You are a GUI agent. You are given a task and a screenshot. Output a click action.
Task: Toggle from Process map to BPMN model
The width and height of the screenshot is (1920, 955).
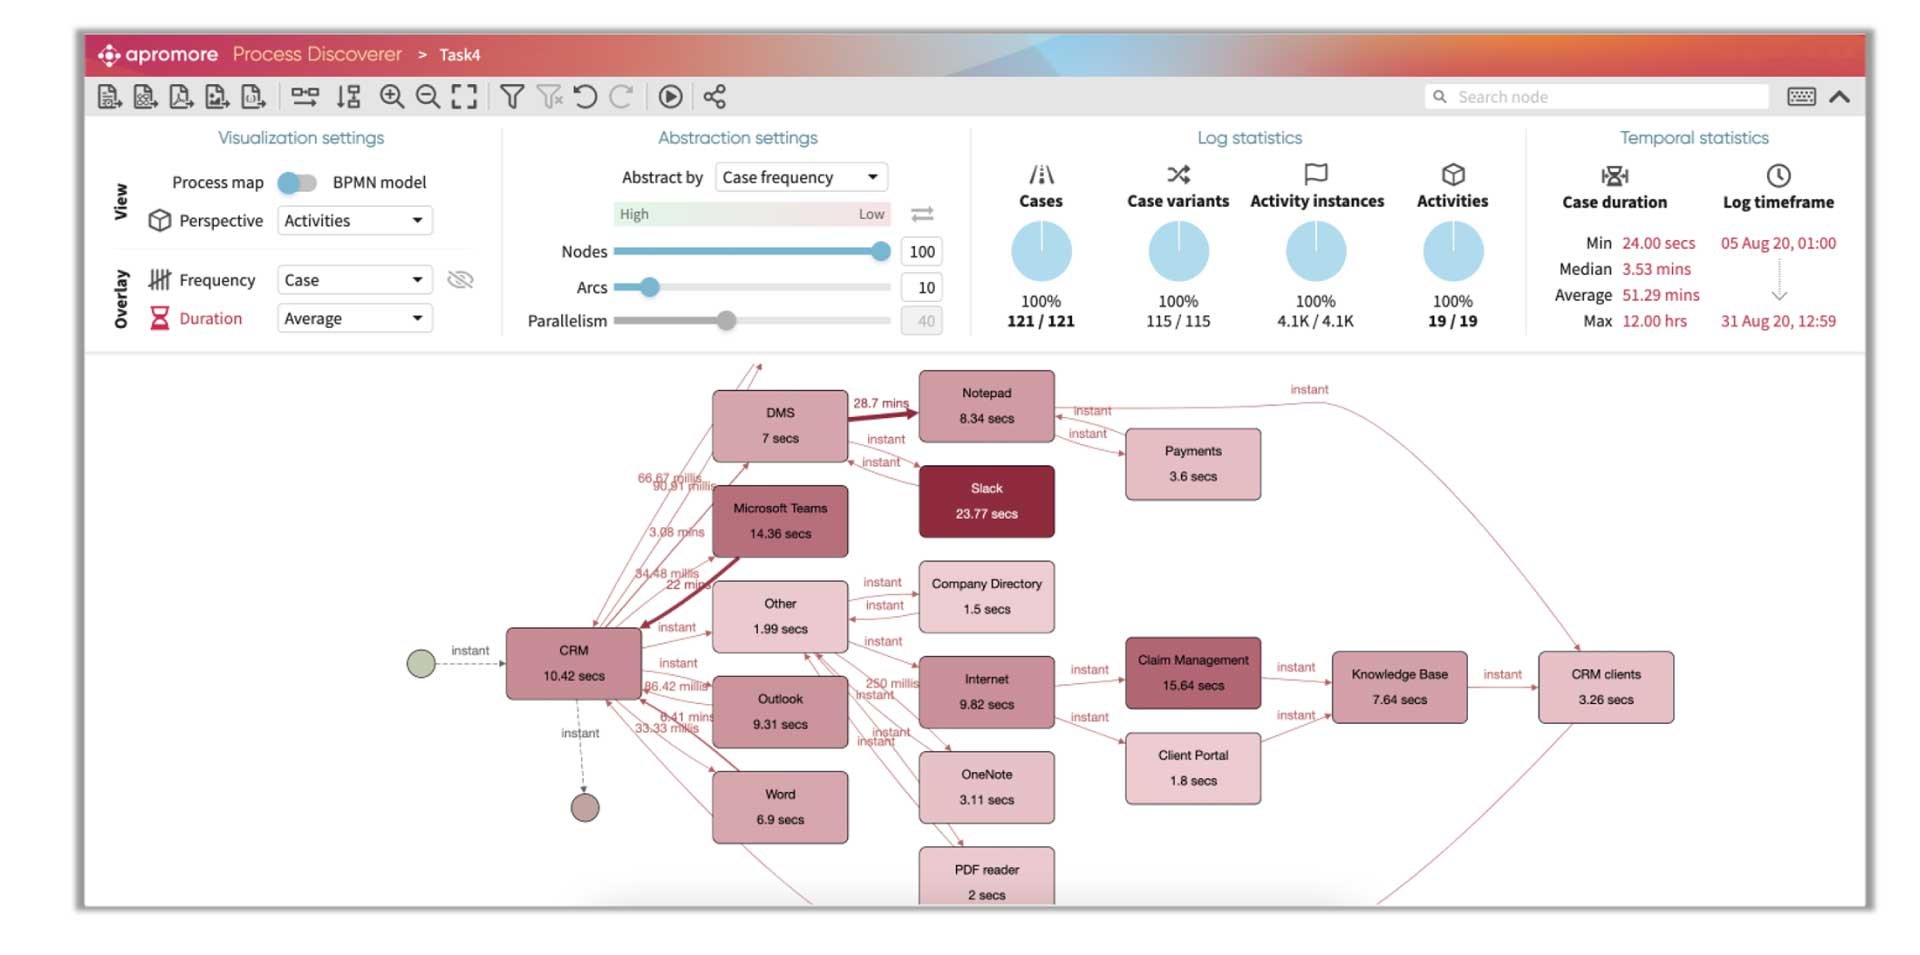[295, 182]
